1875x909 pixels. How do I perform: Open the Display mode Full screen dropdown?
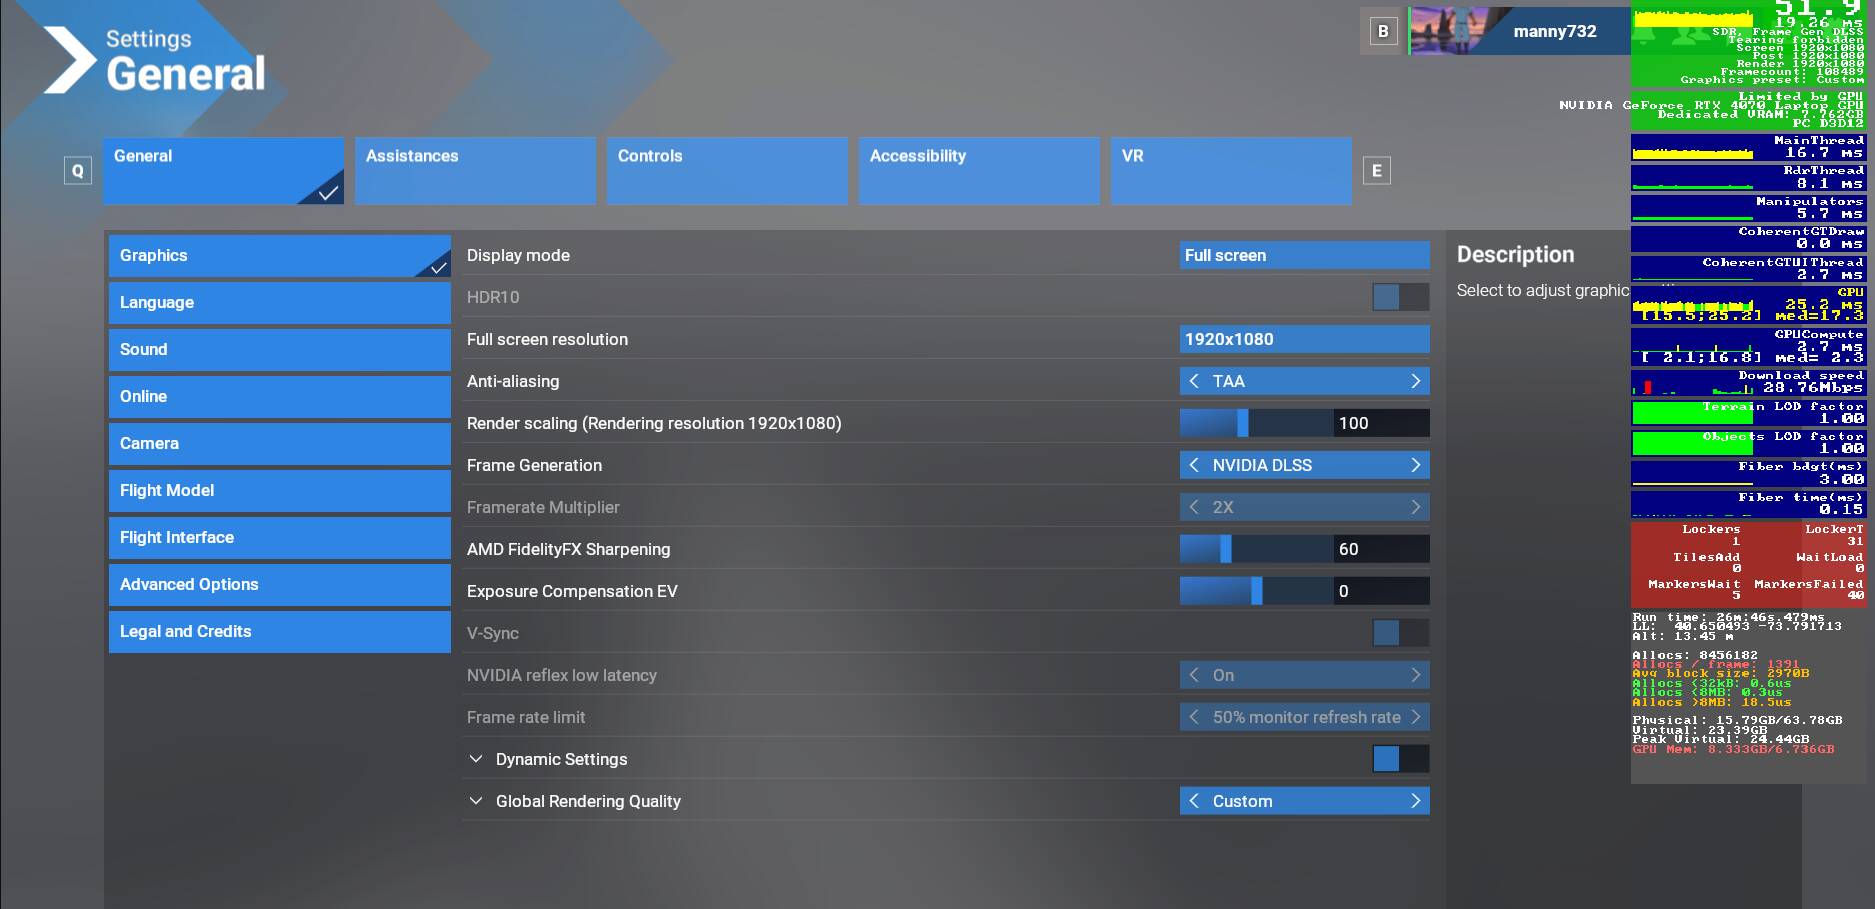[1305, 255]
